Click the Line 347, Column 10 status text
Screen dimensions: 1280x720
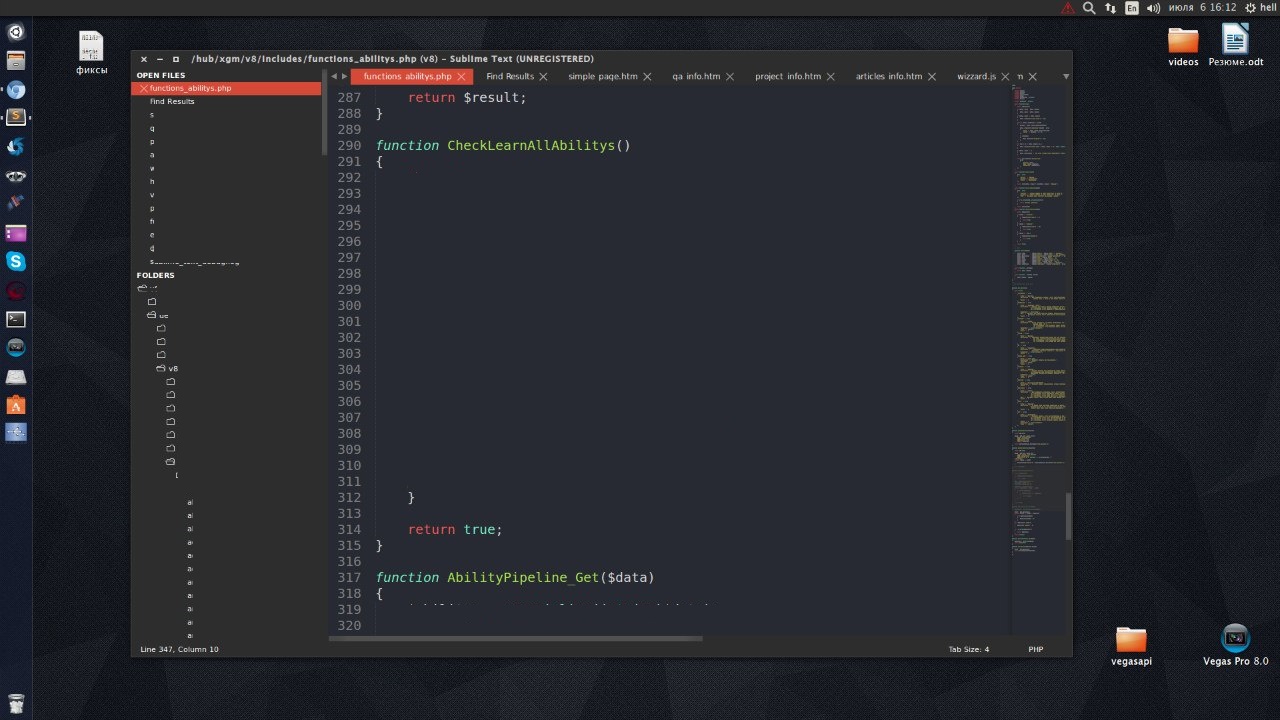point(179,649)
